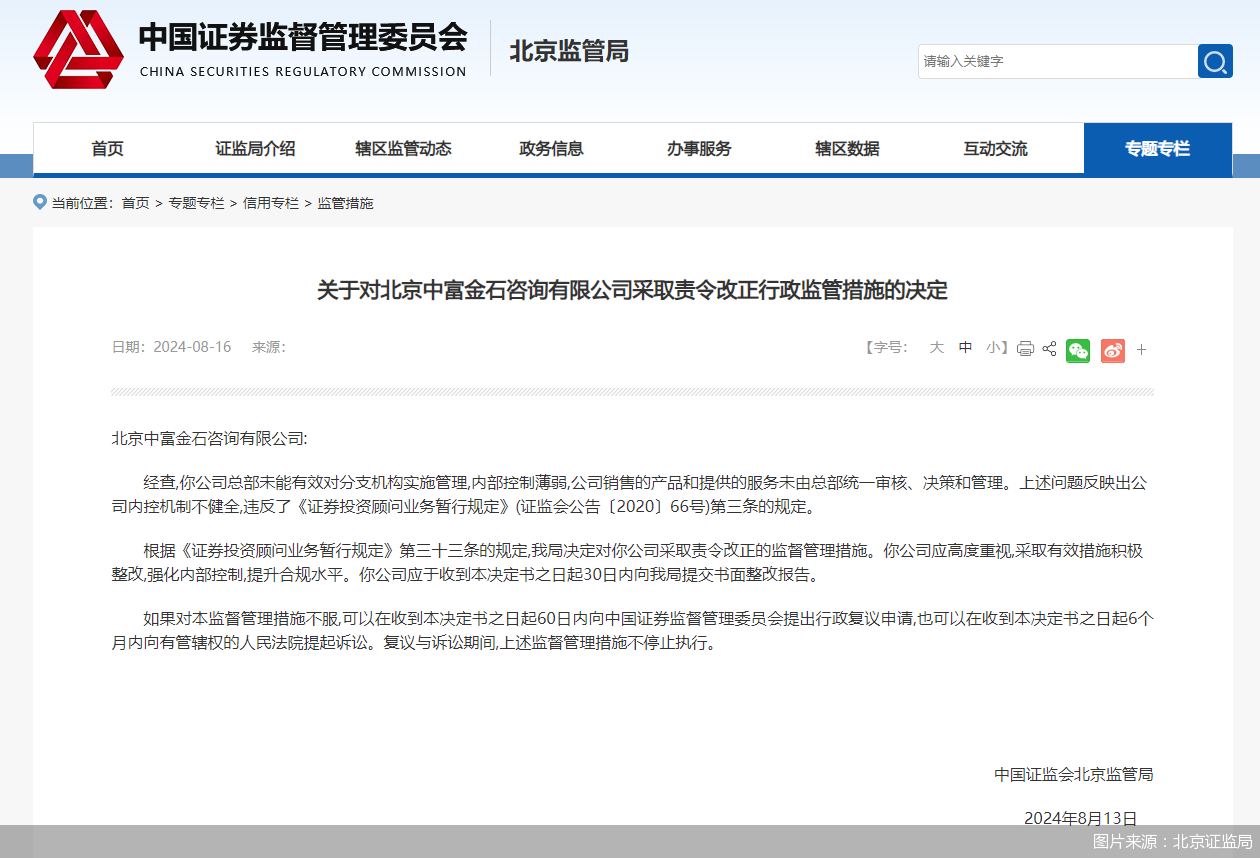Click the paragraph starting with 经查
The image size is (1260, 858).
pos(630,494)
